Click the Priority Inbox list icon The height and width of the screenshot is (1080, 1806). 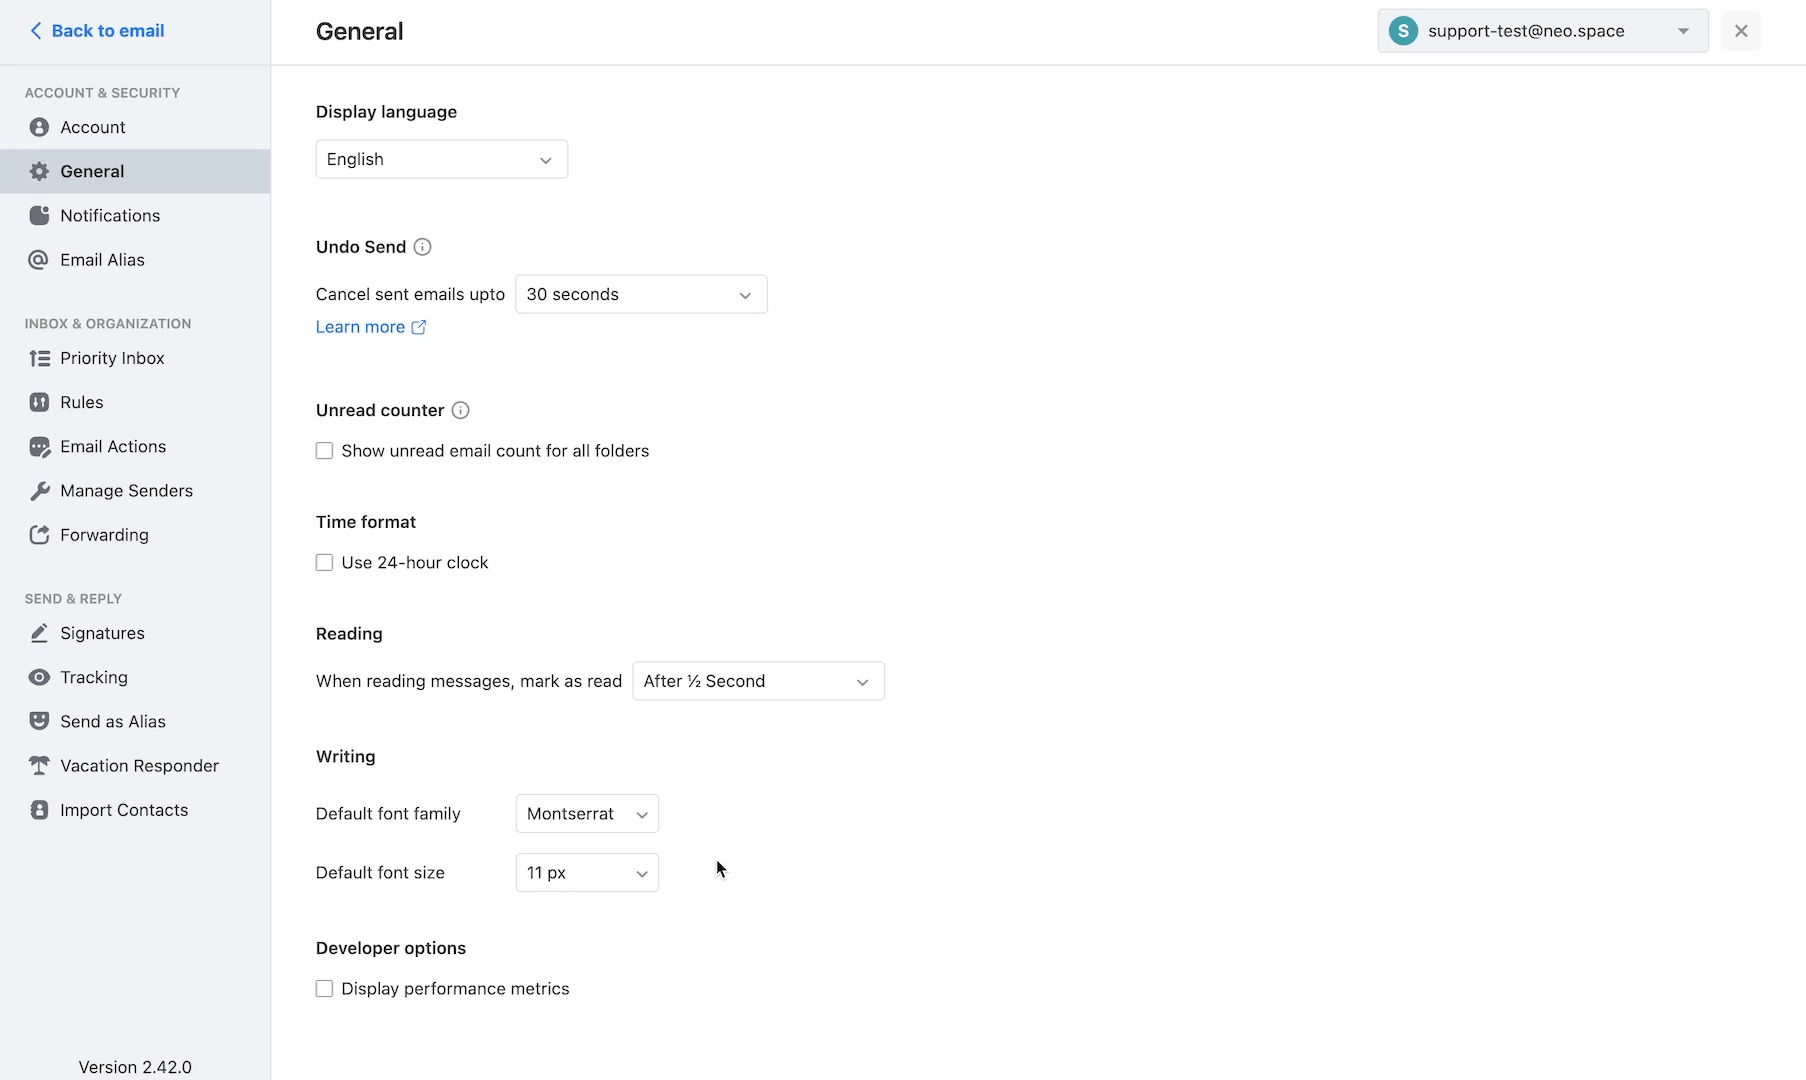click(x=39, y=358)
